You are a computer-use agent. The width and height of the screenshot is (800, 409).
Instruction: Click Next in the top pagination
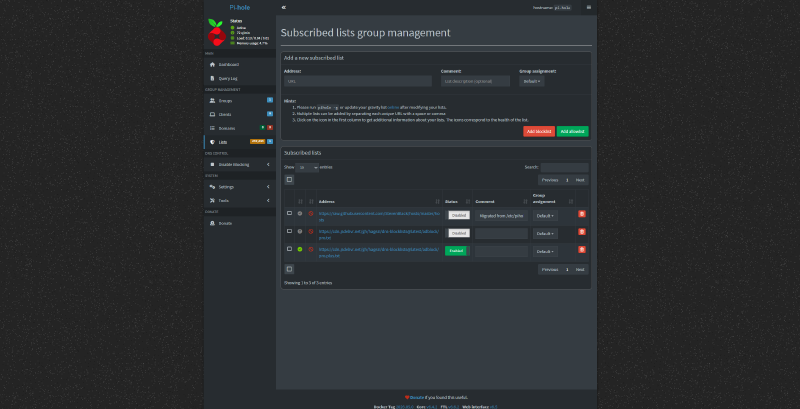point(580,180)
